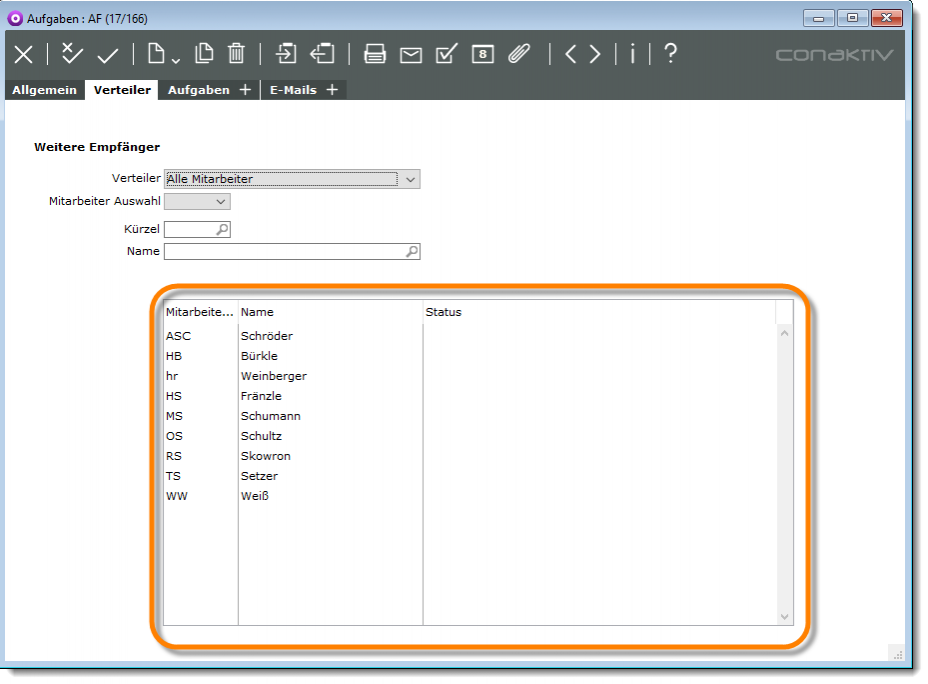Go to next record with right arrow
The width and height of the screenshot is (928, 684).
pyautogui.click(x=596, y=54)
